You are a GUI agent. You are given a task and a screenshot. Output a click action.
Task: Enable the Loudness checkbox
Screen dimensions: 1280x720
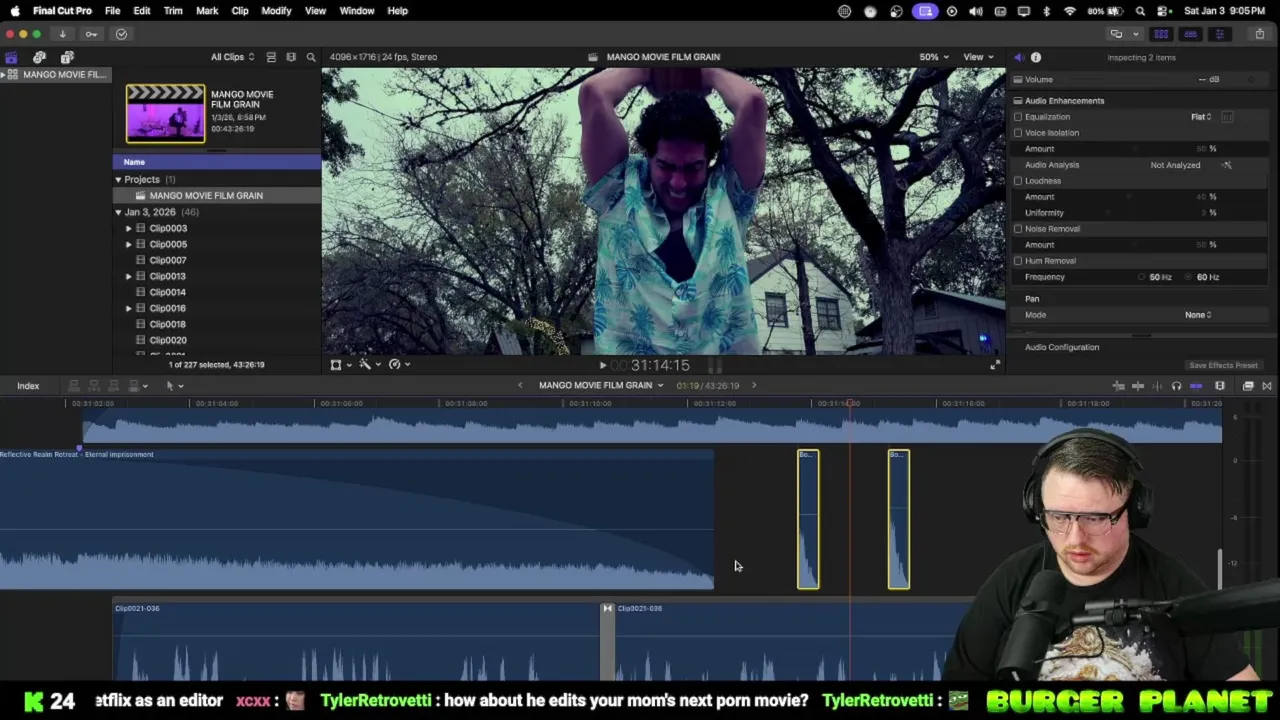tap(1018, 181)
